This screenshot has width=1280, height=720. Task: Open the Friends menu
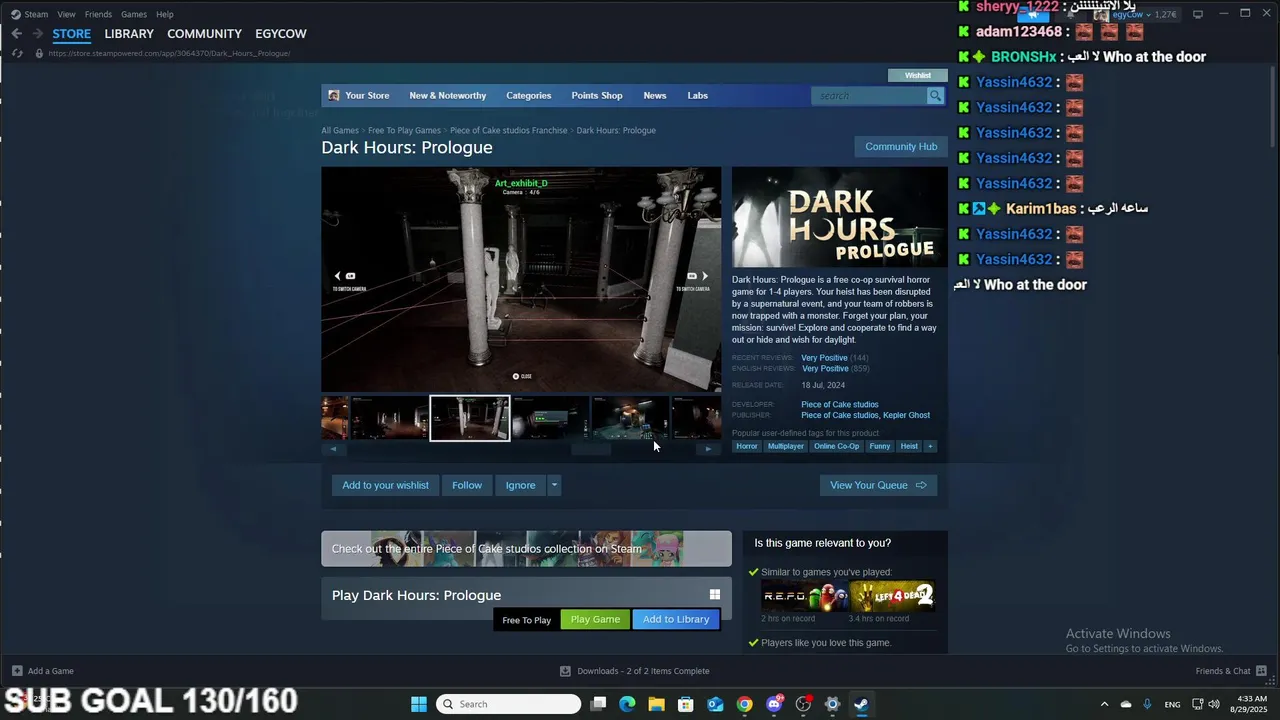(x=98, y=14)
